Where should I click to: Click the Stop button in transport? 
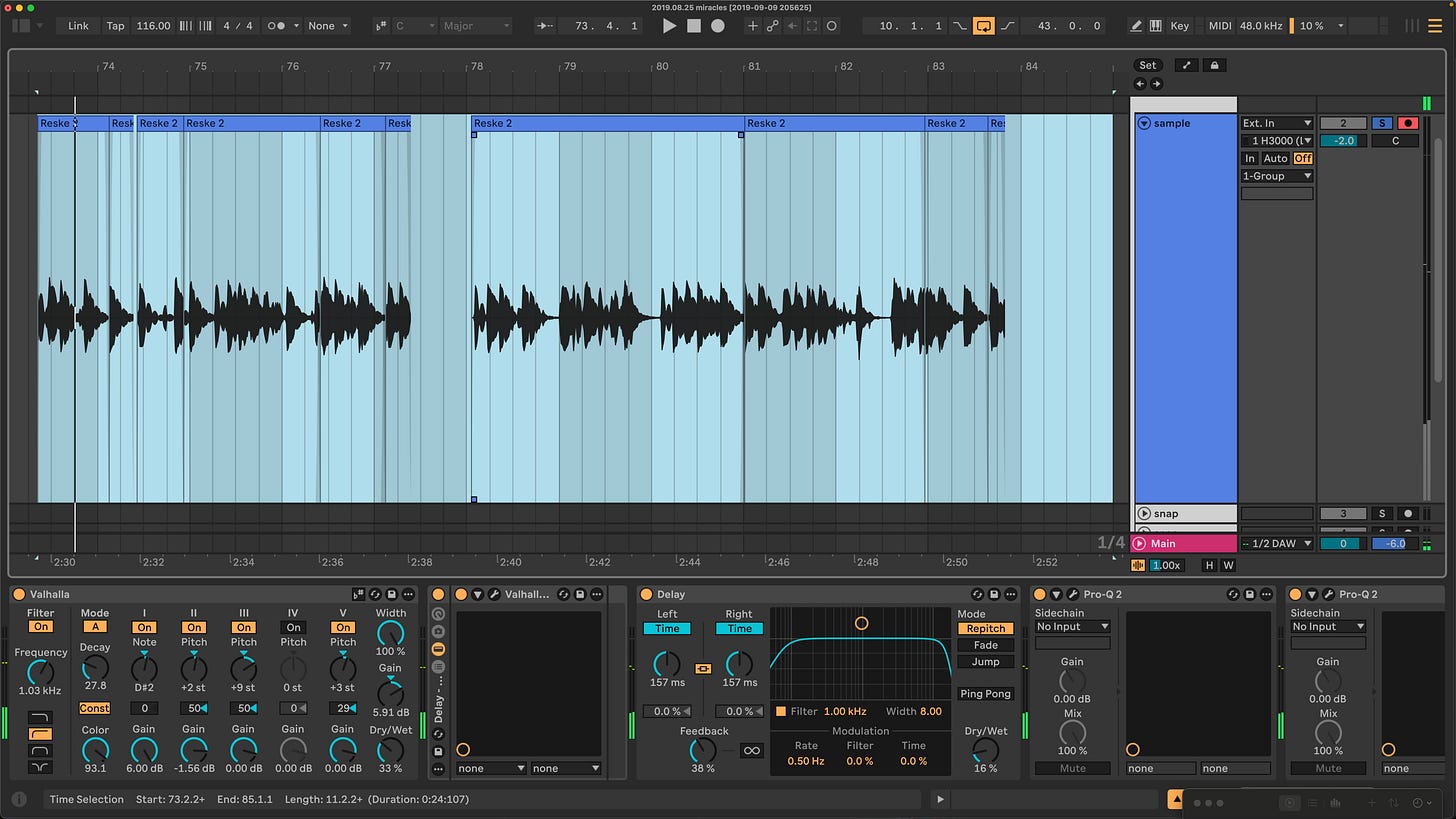click(x=693, y=26)
